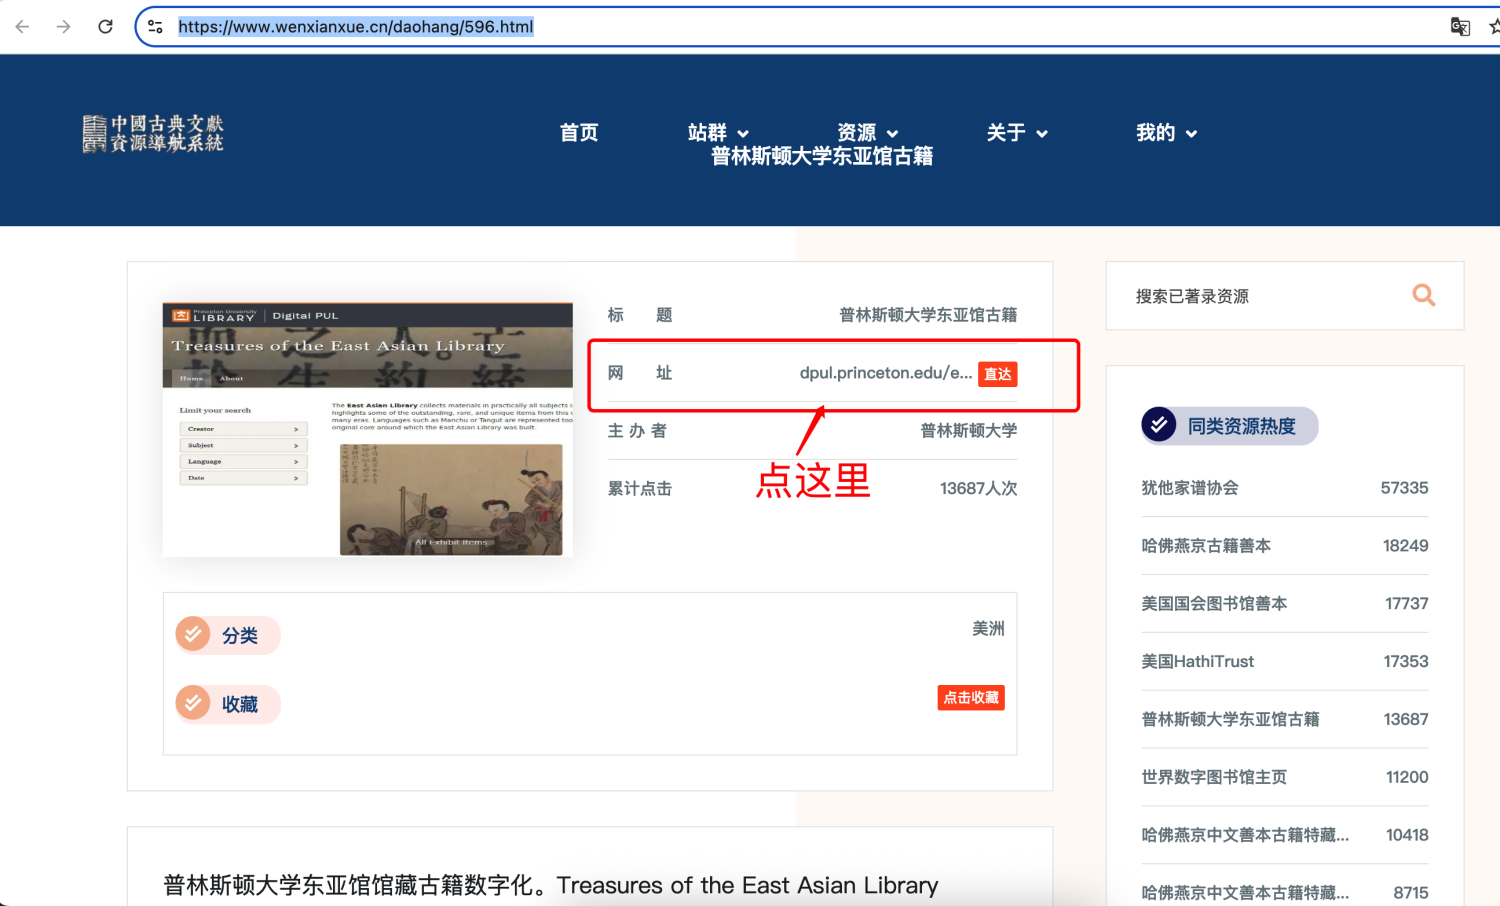Expand the 我的 dropdown menu
1500x906 pixels.
(1166, 133)
